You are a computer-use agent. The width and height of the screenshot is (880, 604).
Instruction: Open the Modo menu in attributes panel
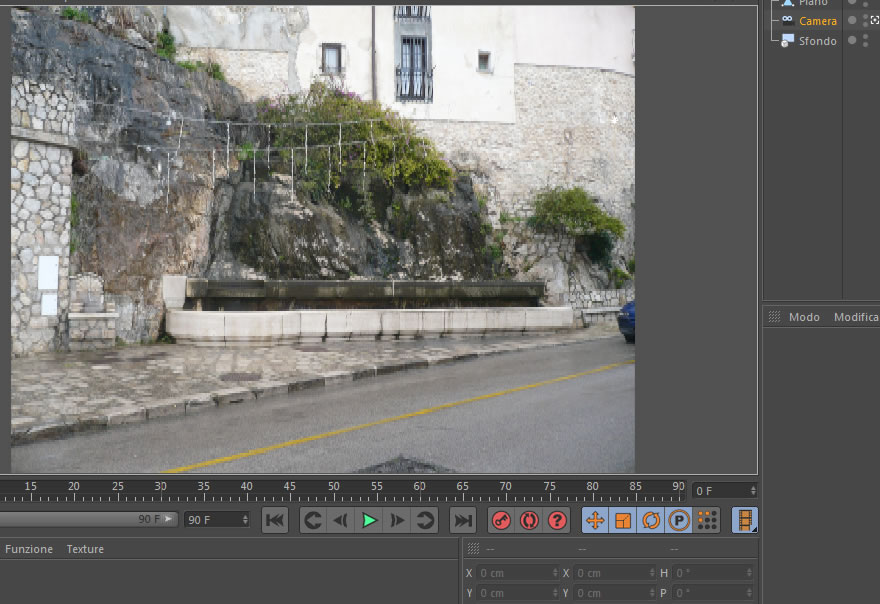pos(804,317)
